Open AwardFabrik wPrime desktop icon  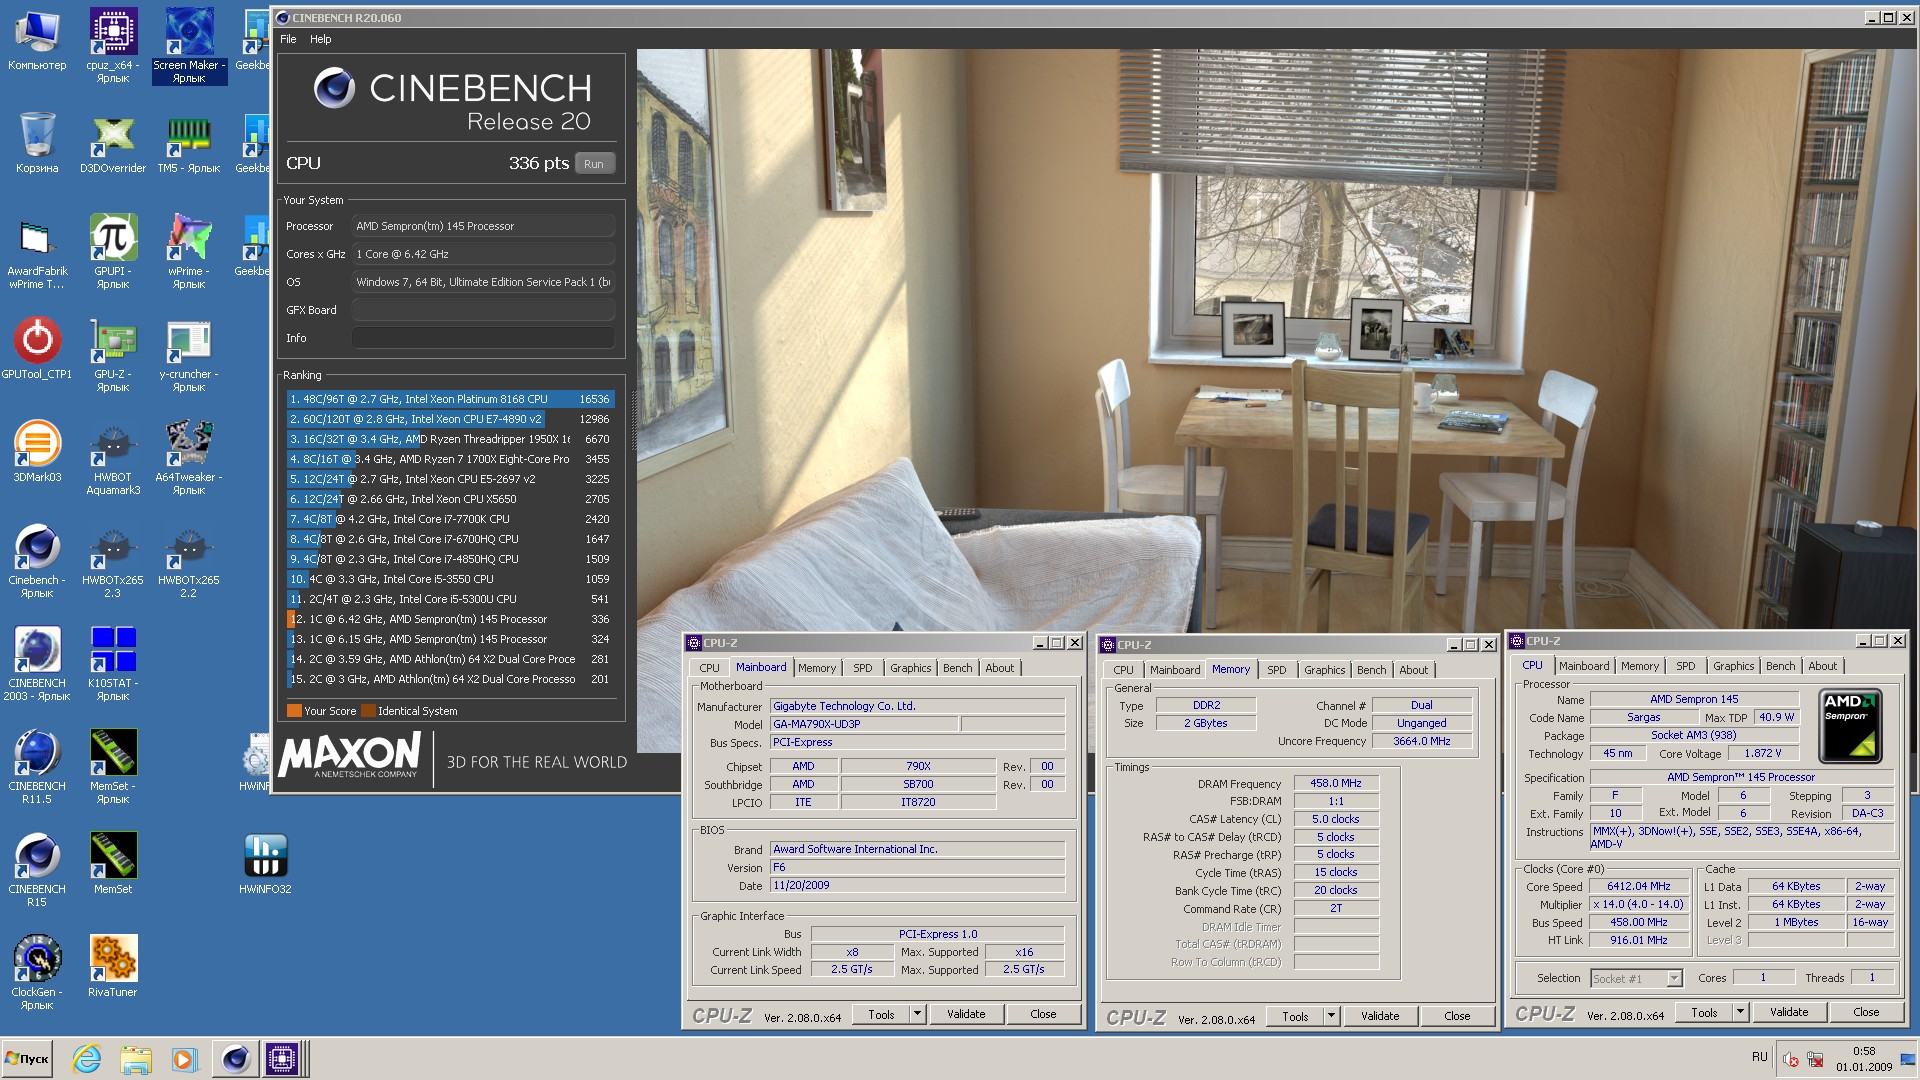(37, 252)
